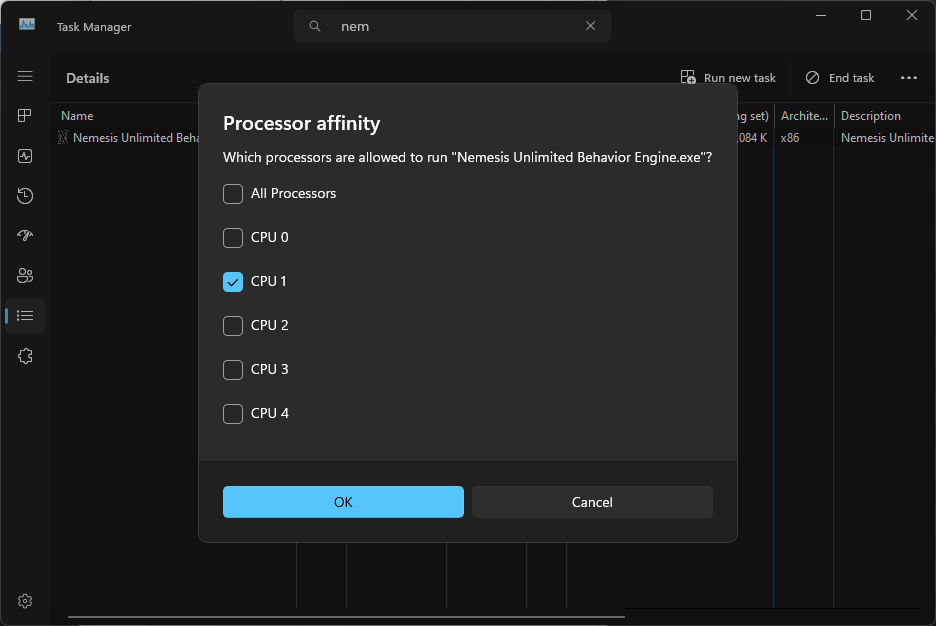This screenshot has height=626, width=936.
Task: Maximize the Task Manager window
Action: pyautogui.click(x=866, y=16)
